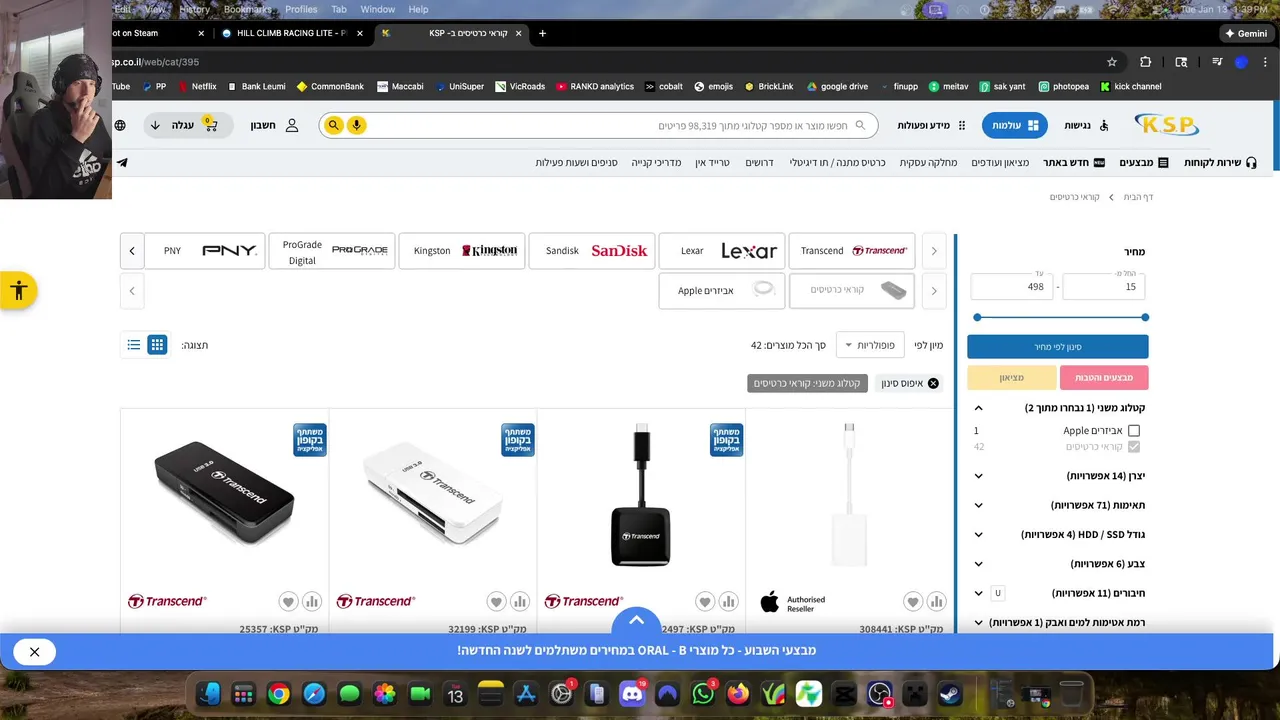The width and height of the screenshot is (1280, 720).
Task: Click the yellow מצויין button
Action: click(1011, 377)
